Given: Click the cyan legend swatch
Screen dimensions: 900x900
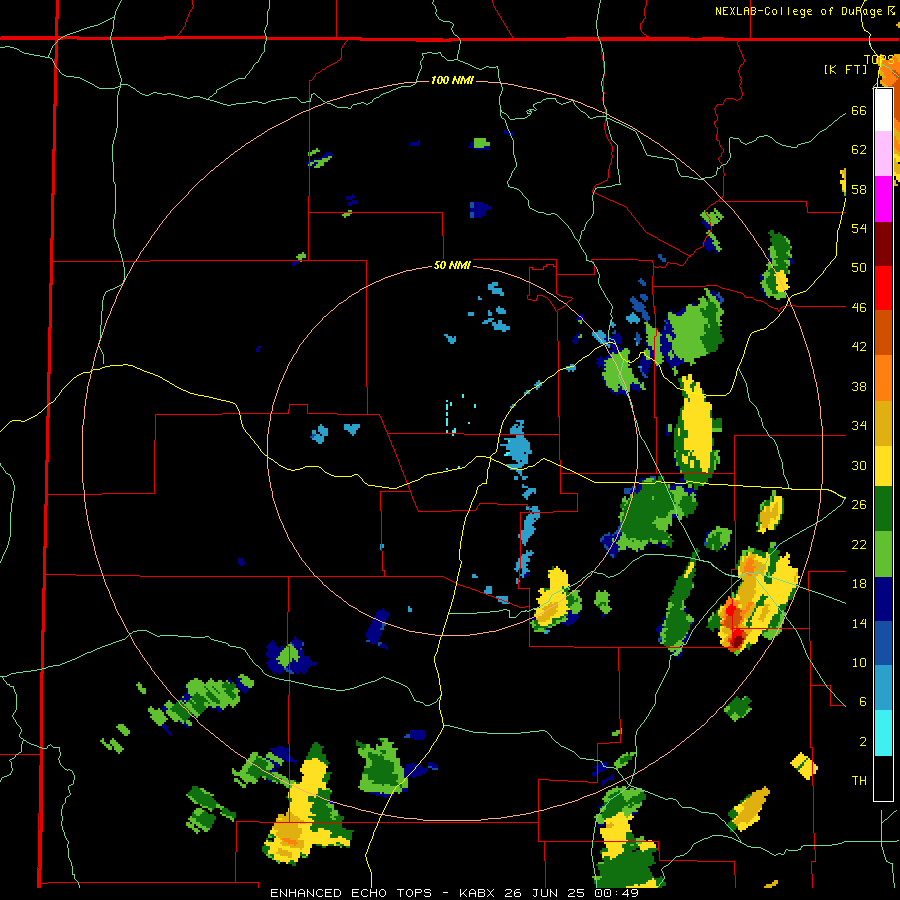Looking at the screenshot, I should coord(883,733).
